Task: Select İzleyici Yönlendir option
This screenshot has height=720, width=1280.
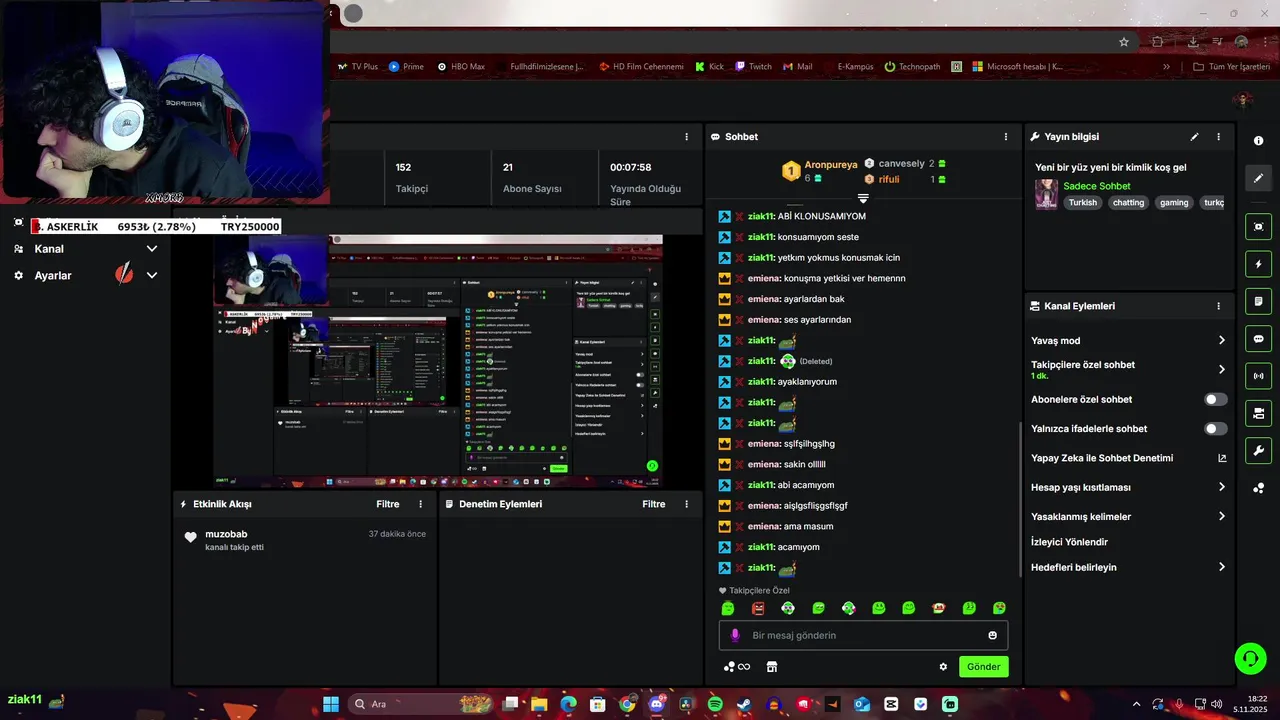Action: (1069, 542)
